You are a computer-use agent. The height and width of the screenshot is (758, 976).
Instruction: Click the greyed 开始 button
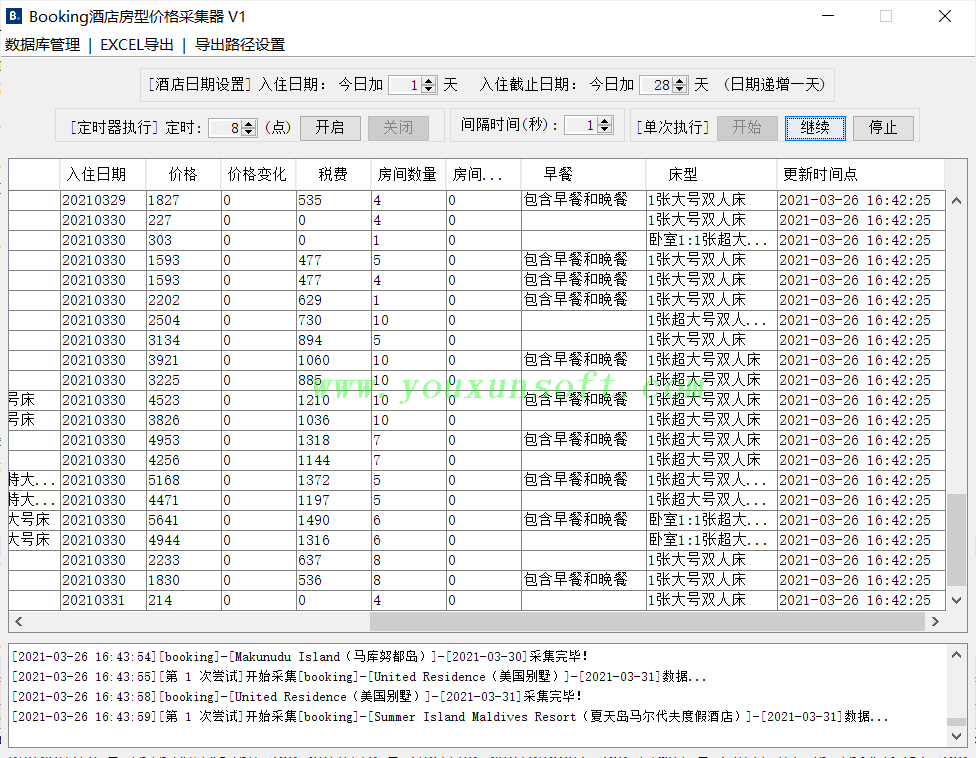click(x=747, y=128)
